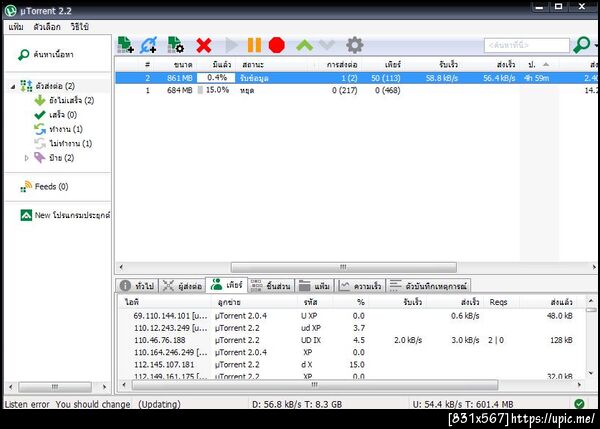This screenshot has width=600, height=429.
Task: Click the peers panel horizontal scrollbar thumb
Action: (315, 385)
